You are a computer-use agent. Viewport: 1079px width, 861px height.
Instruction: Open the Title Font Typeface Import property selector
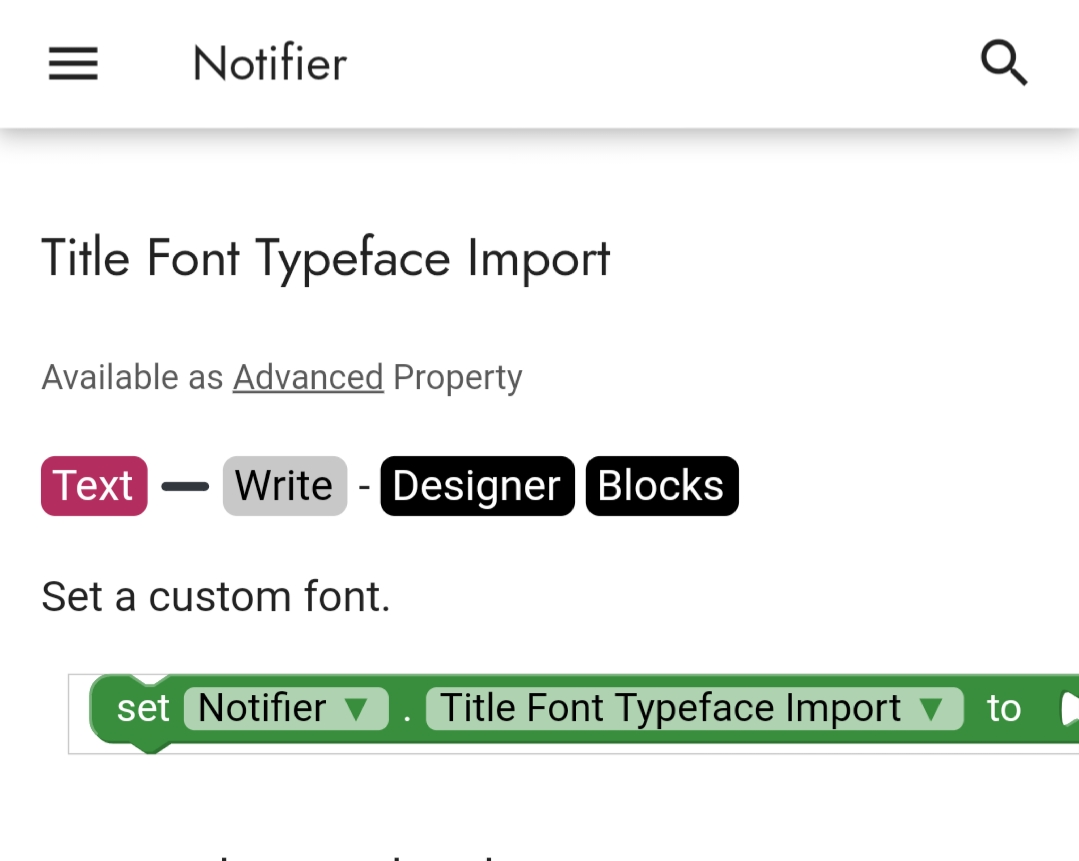point(670,708)
